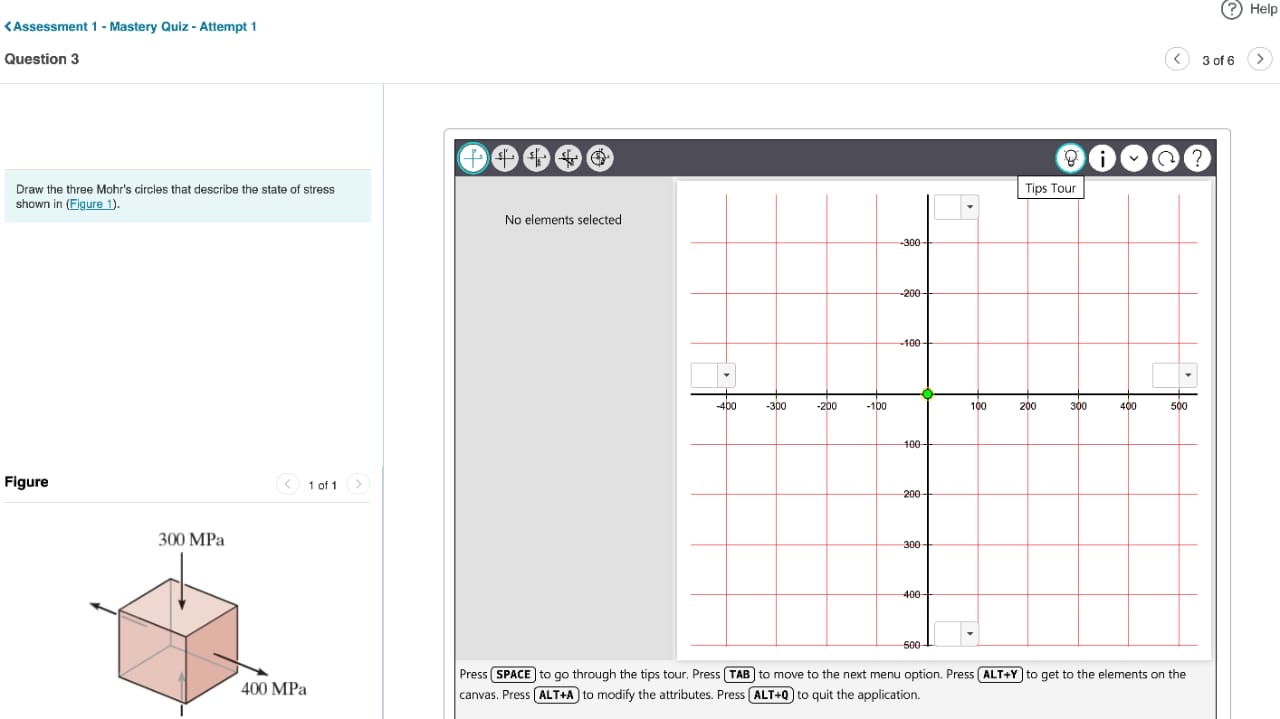
Task: Select the first axes drawing tool
Action: pos(474,158)
